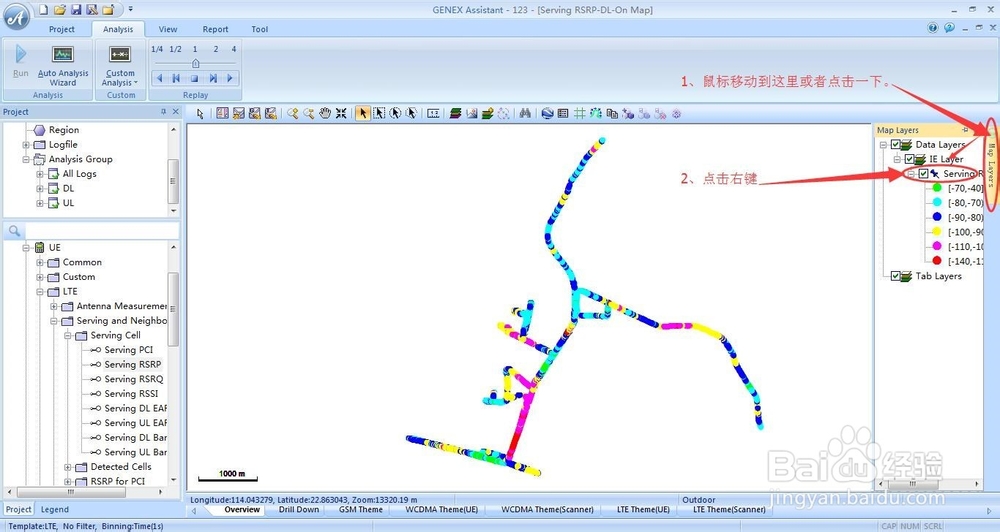The width and height of the screenshot is (1000, 532).
Task: Save project with the floppy disk icon
Action: (76, 10)
